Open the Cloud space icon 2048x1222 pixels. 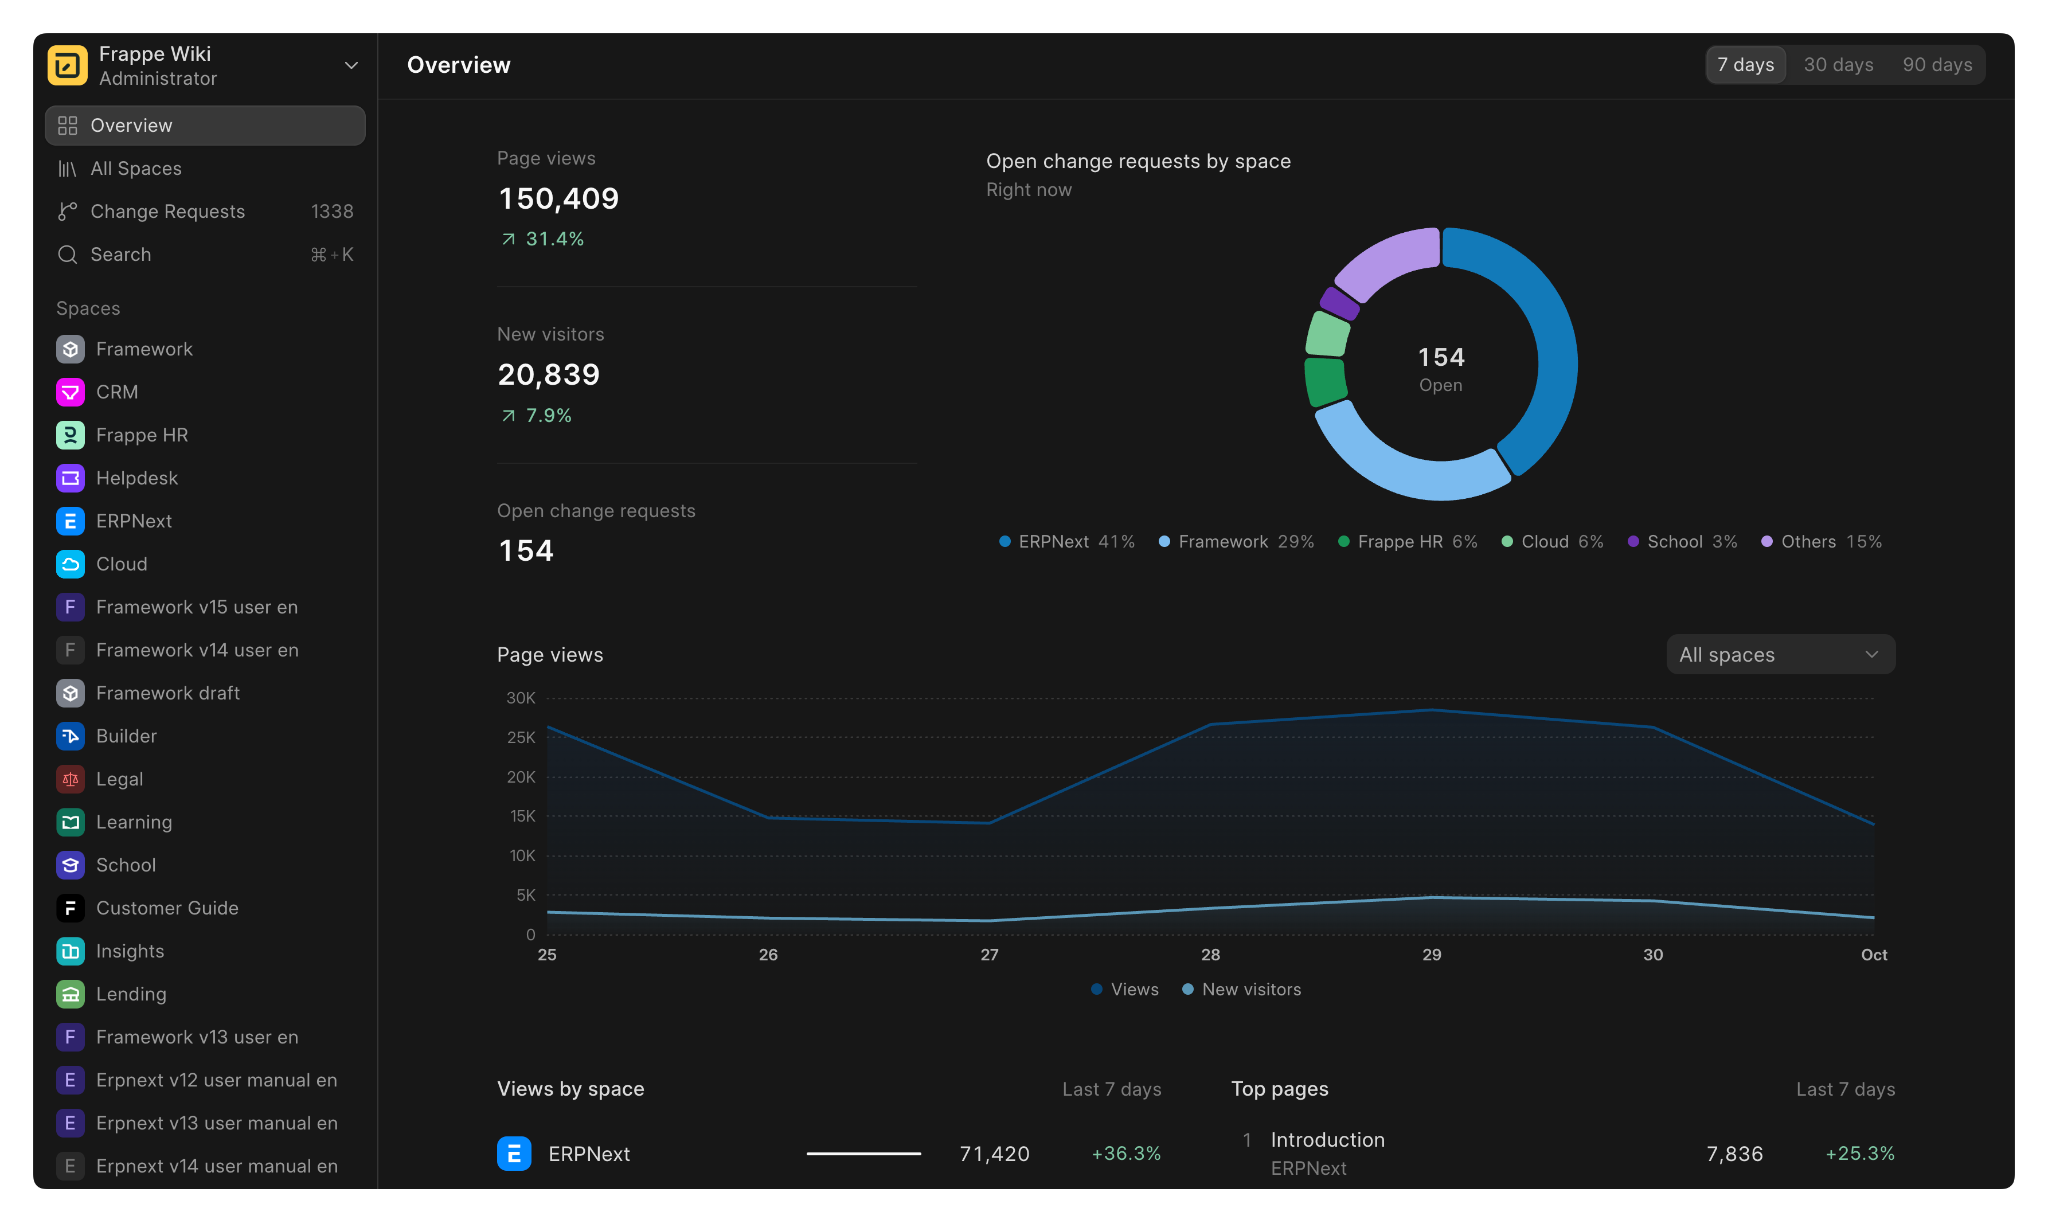click(x=70, y=564)
